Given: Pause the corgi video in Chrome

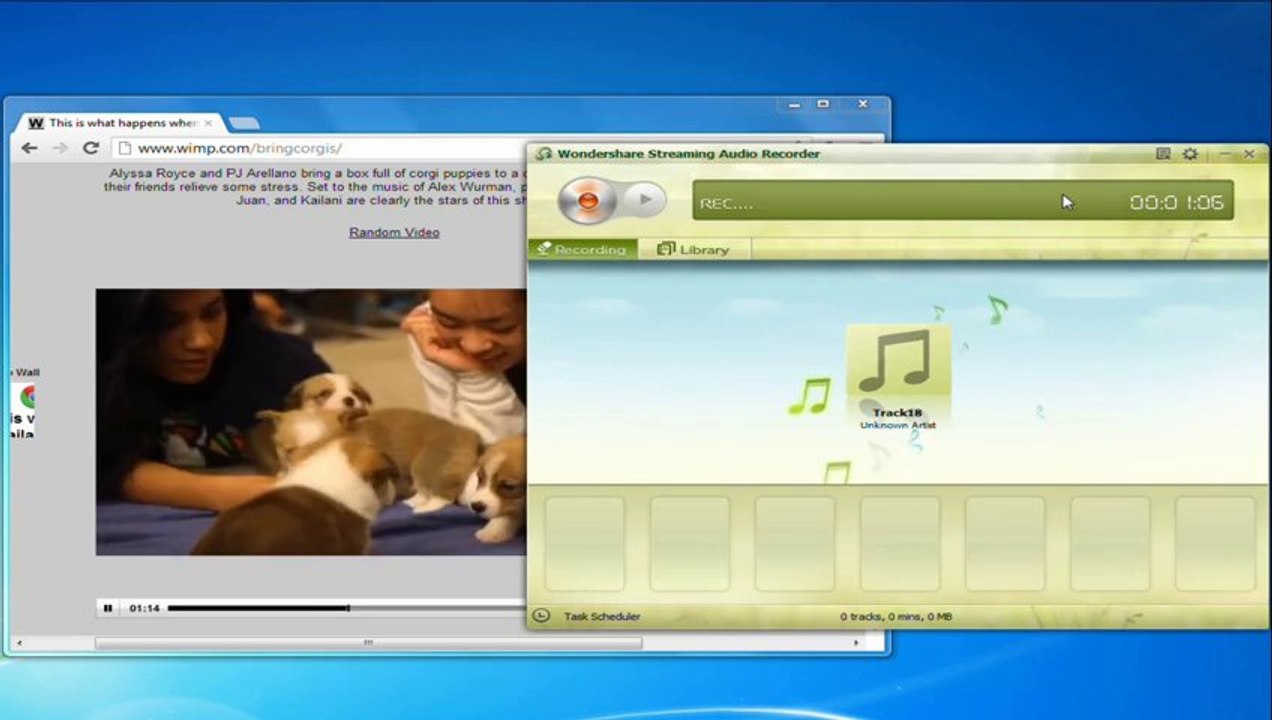Looking at the screenshot, I should [x=107, y=608].
